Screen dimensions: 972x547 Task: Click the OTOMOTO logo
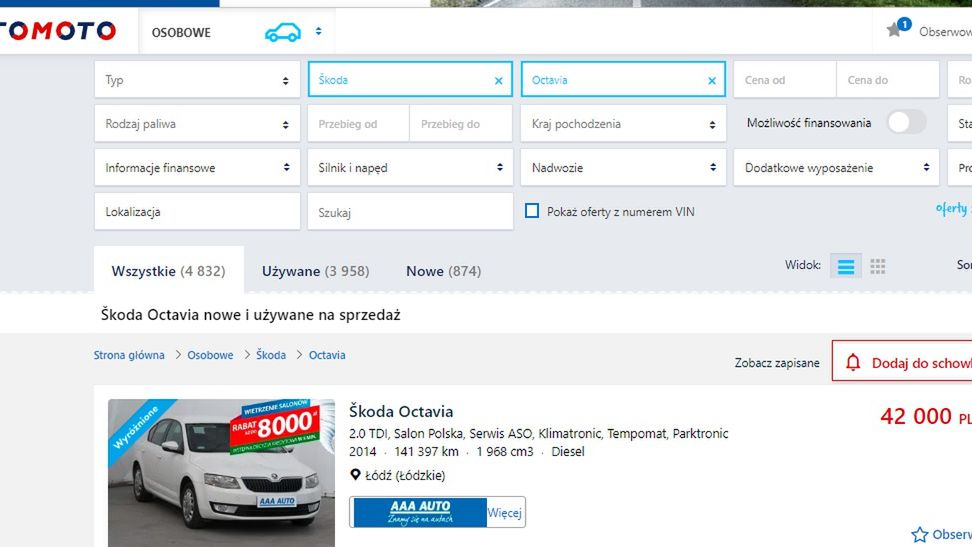58,31
